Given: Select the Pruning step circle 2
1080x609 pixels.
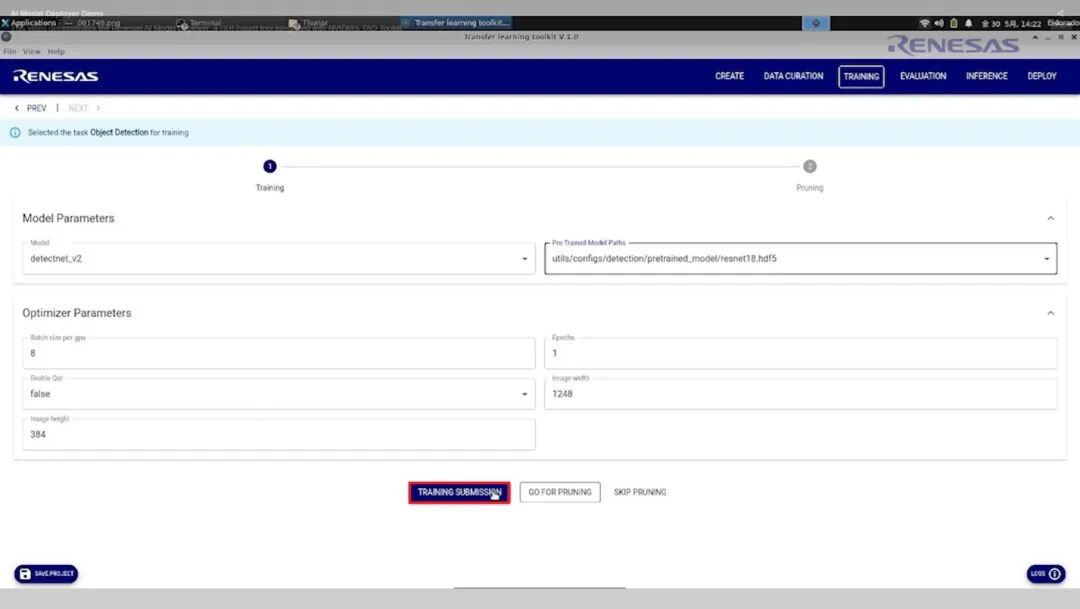Looking at the screenshot, I should click(809, 166).
